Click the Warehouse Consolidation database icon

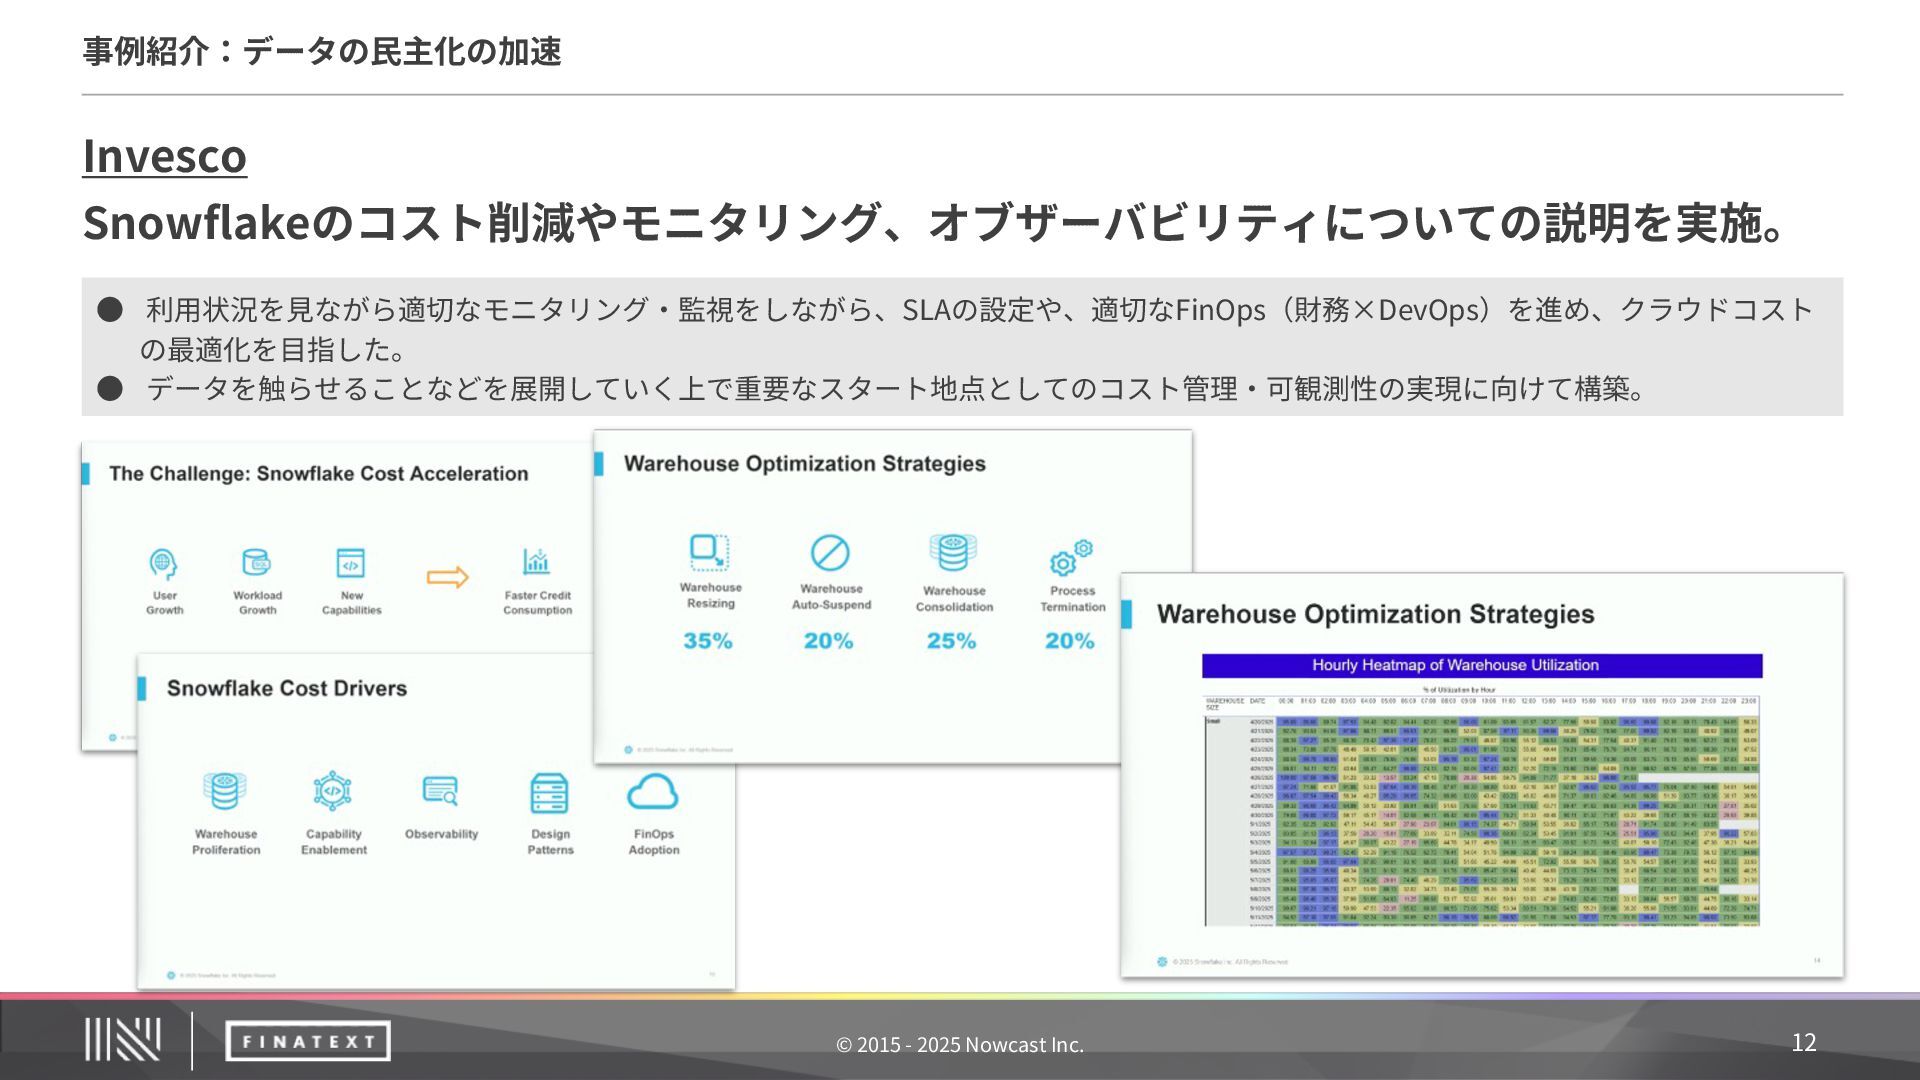point(953,552)
